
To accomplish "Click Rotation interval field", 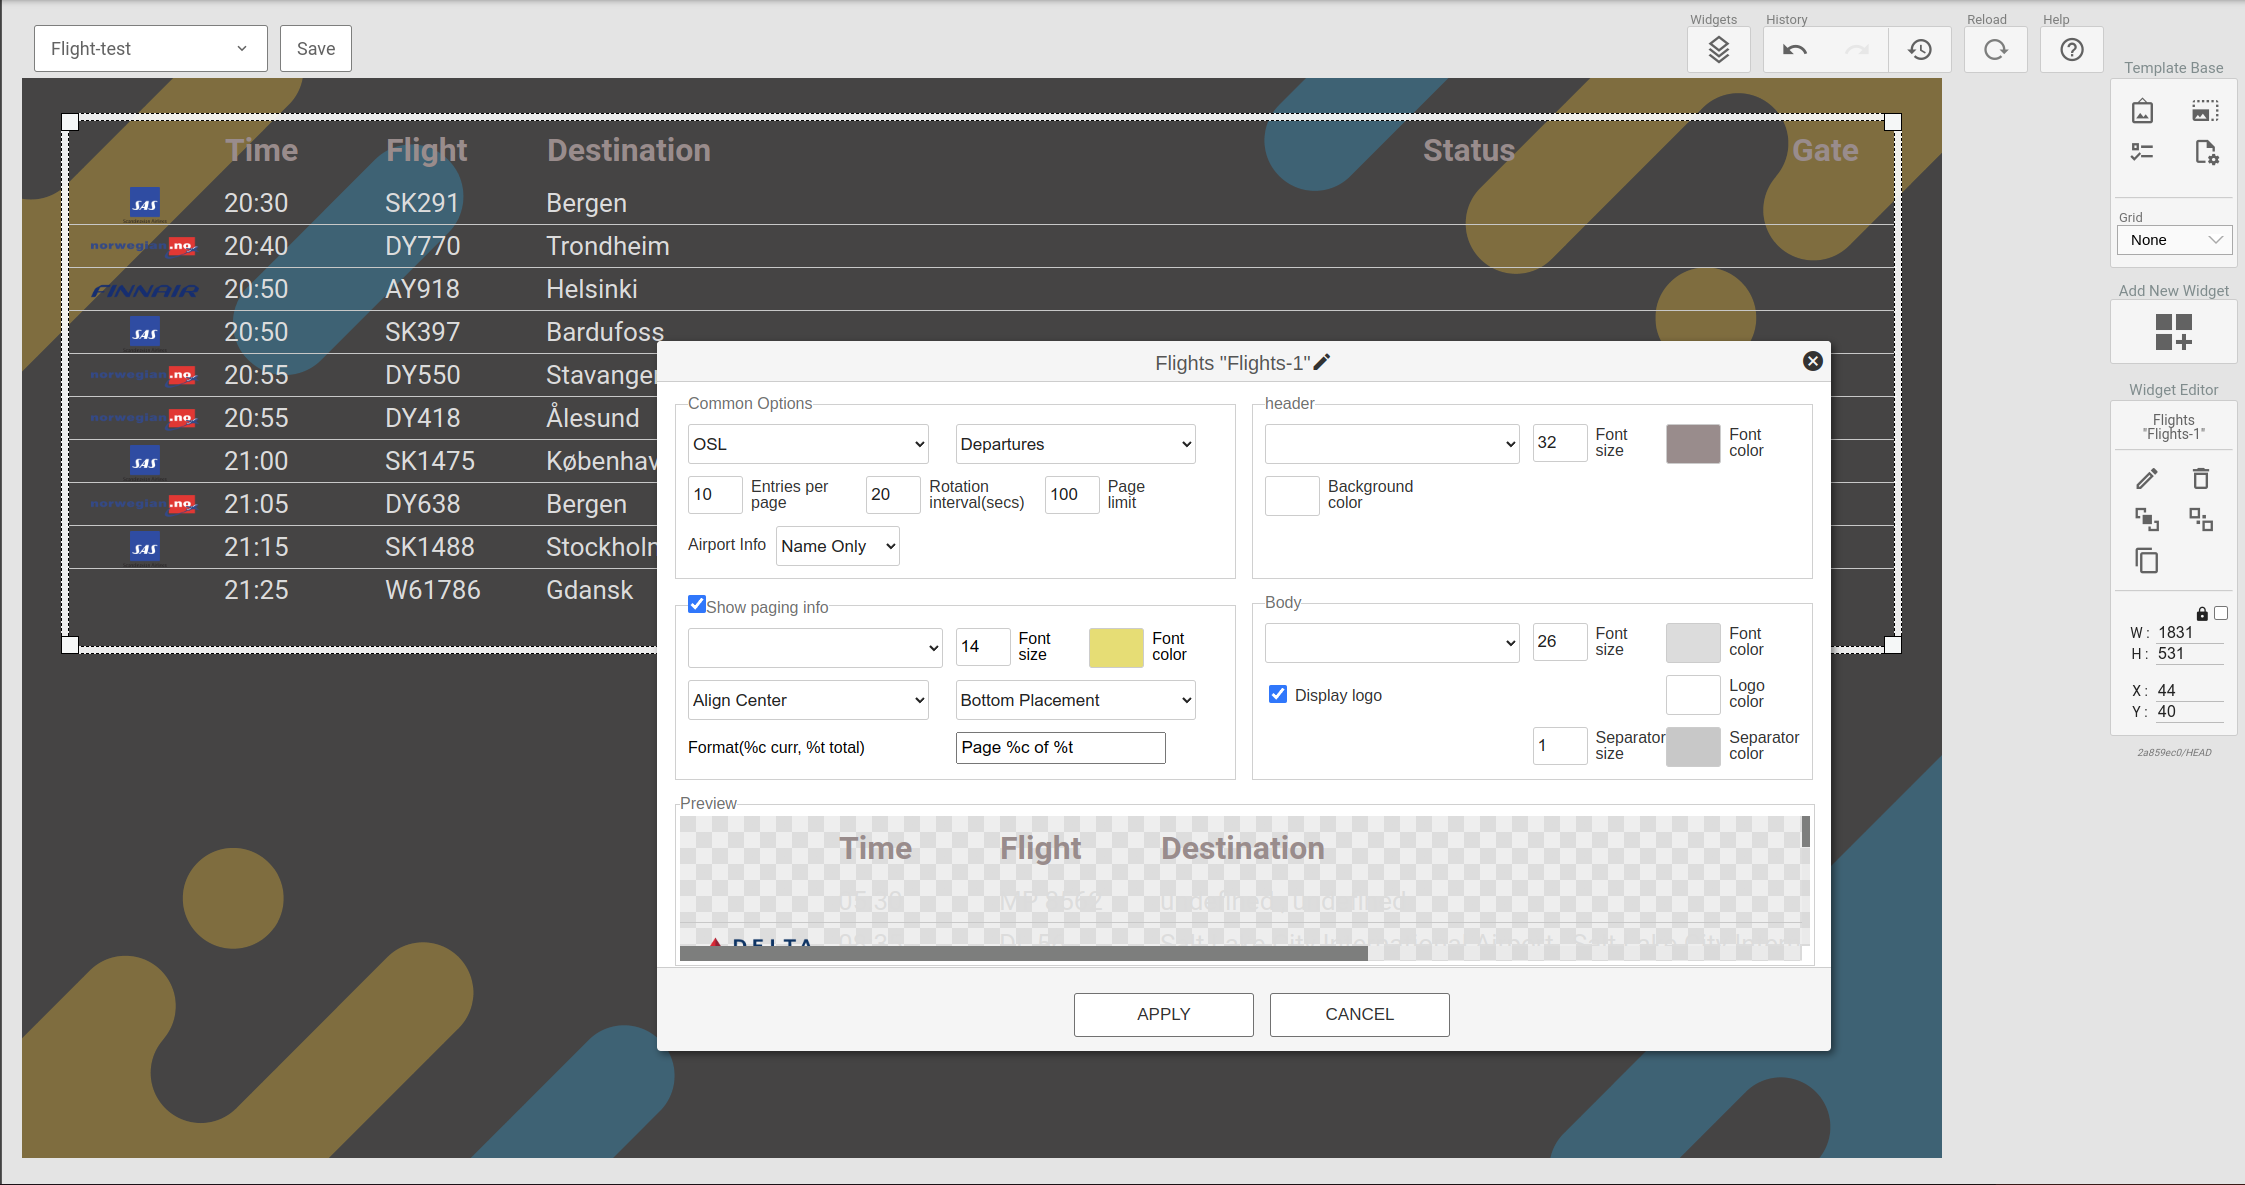I will [x=893, y=494].
